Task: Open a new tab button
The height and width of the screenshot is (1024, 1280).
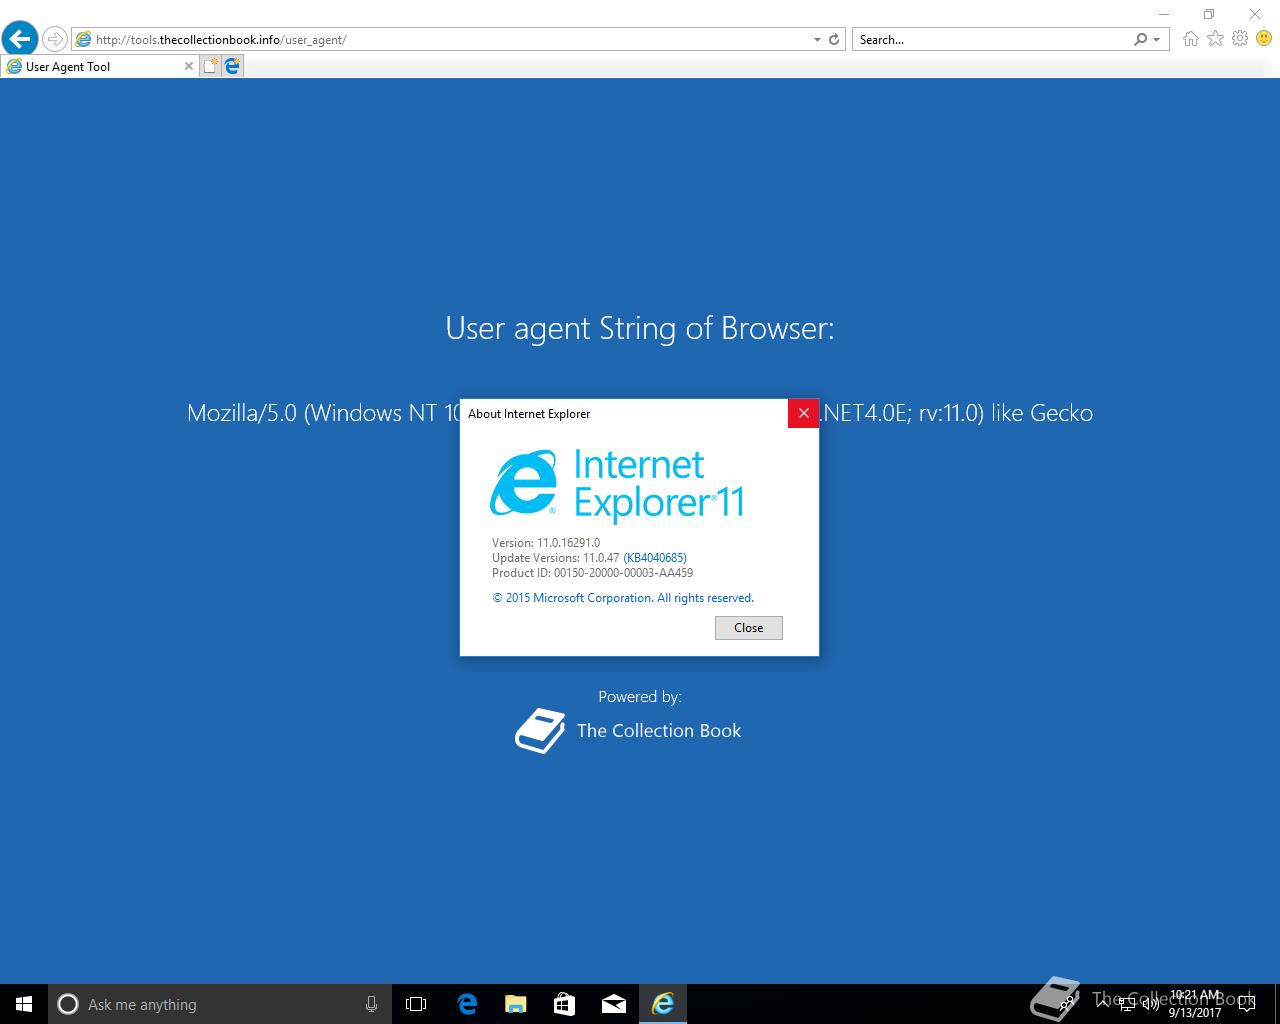Action: click(x=210, y=66)
